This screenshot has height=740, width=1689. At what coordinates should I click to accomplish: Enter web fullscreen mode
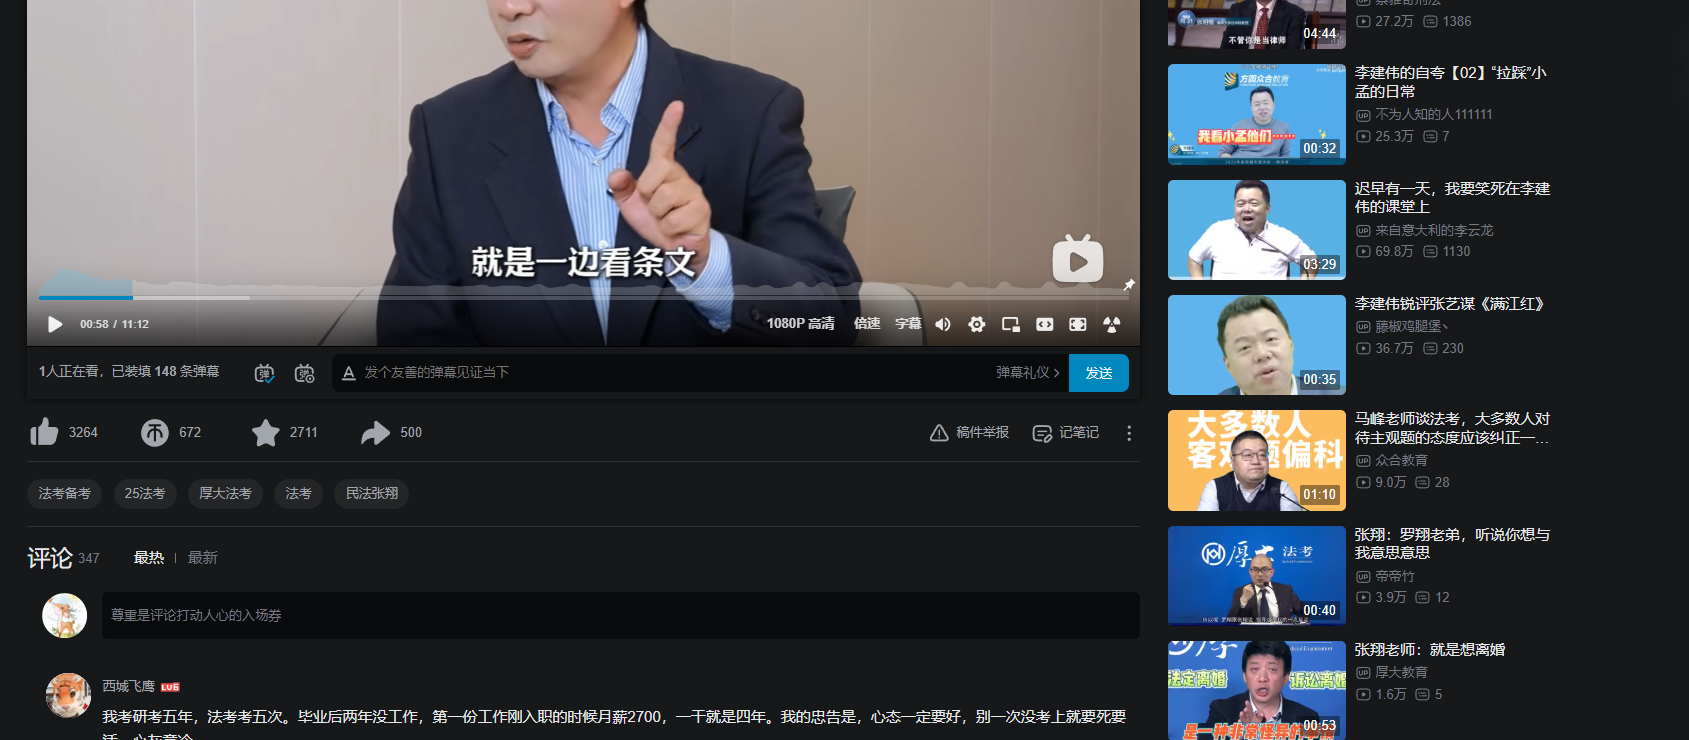[1078, 324]
